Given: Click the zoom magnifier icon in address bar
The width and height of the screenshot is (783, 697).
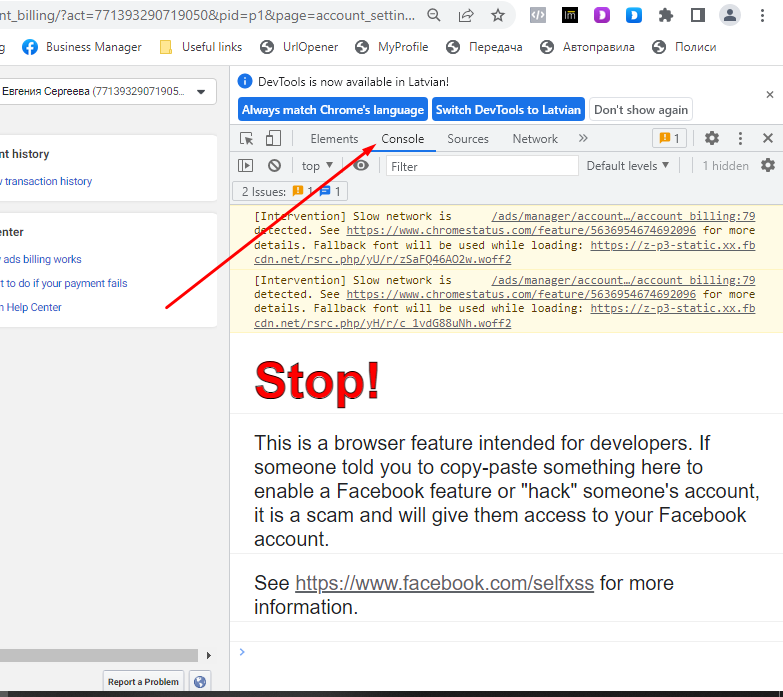Looking at the screenshot, I should [x=434, y=15].
